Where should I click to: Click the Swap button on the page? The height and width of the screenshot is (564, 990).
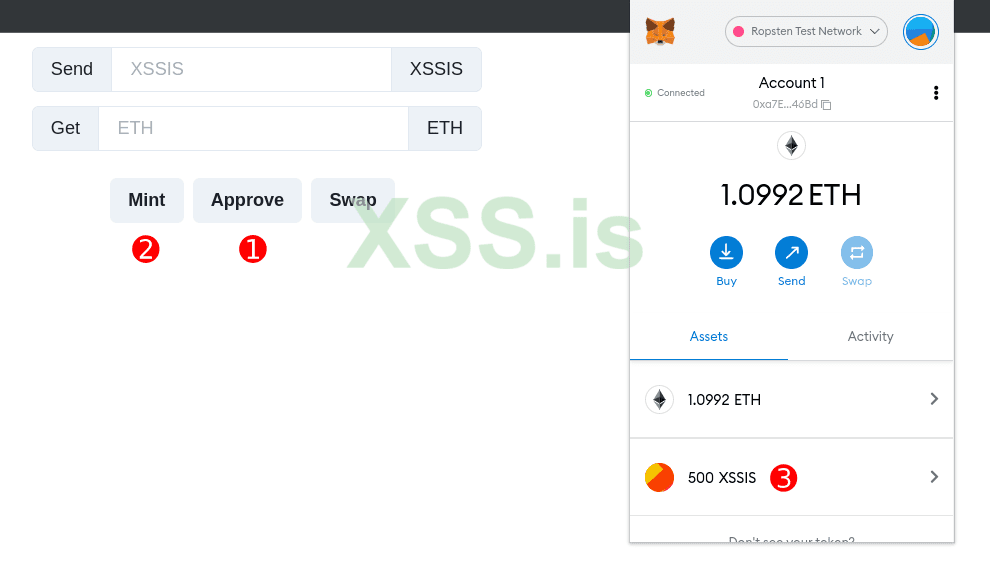point(353,200)
